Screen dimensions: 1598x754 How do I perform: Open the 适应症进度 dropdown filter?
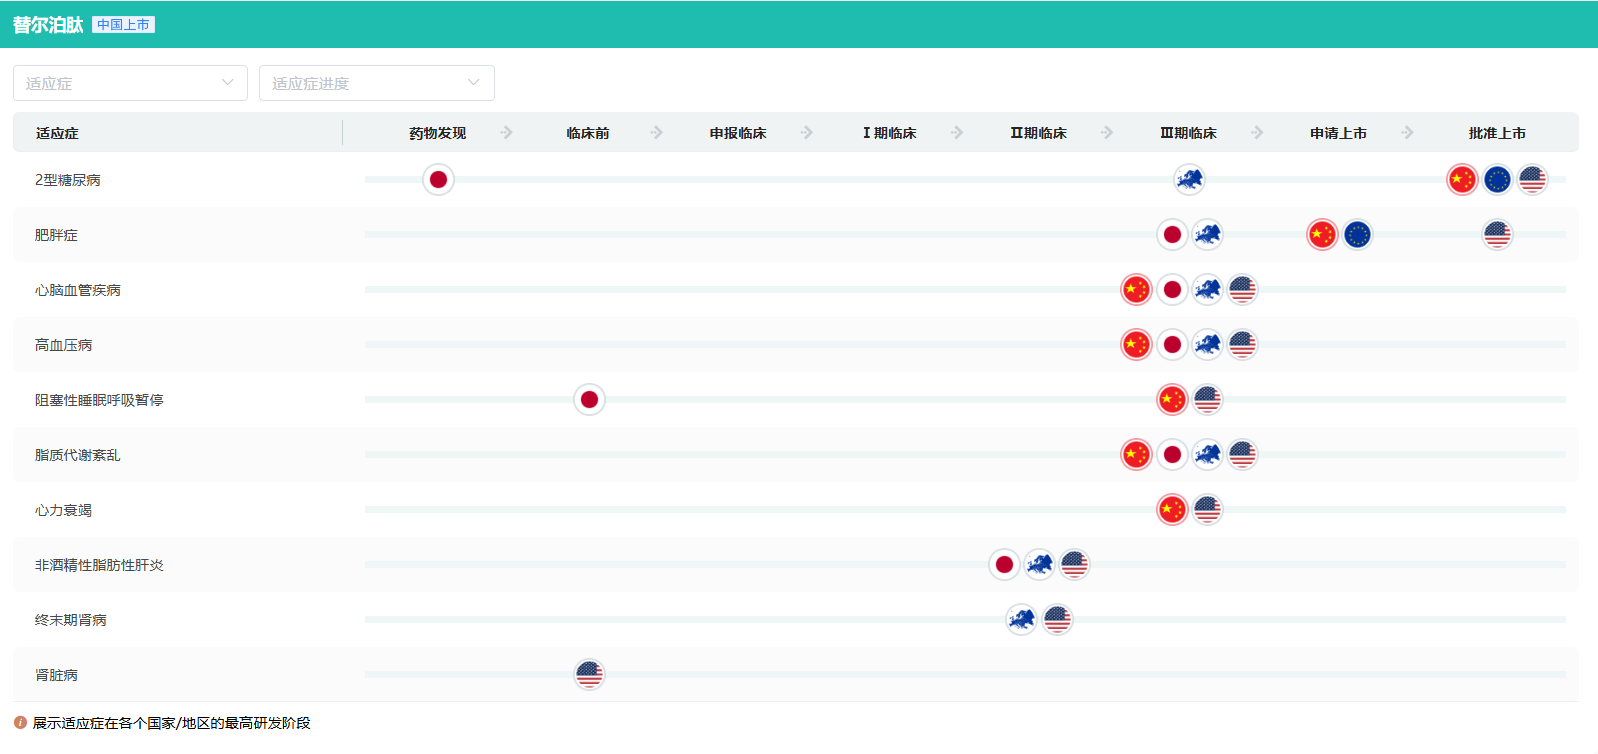pos(377,83)
